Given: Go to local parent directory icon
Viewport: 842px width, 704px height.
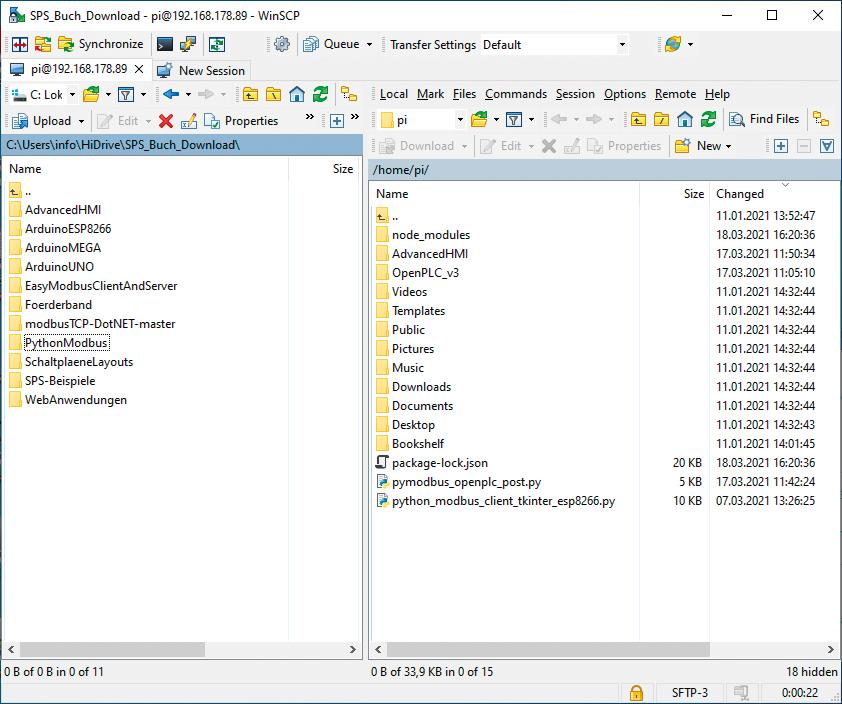Looking at the screenshot, I should pos(250,95).
